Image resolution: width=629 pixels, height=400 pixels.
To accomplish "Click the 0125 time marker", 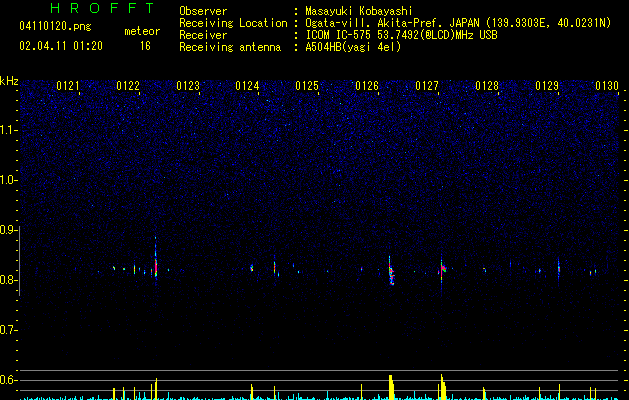I will point(307,86).
